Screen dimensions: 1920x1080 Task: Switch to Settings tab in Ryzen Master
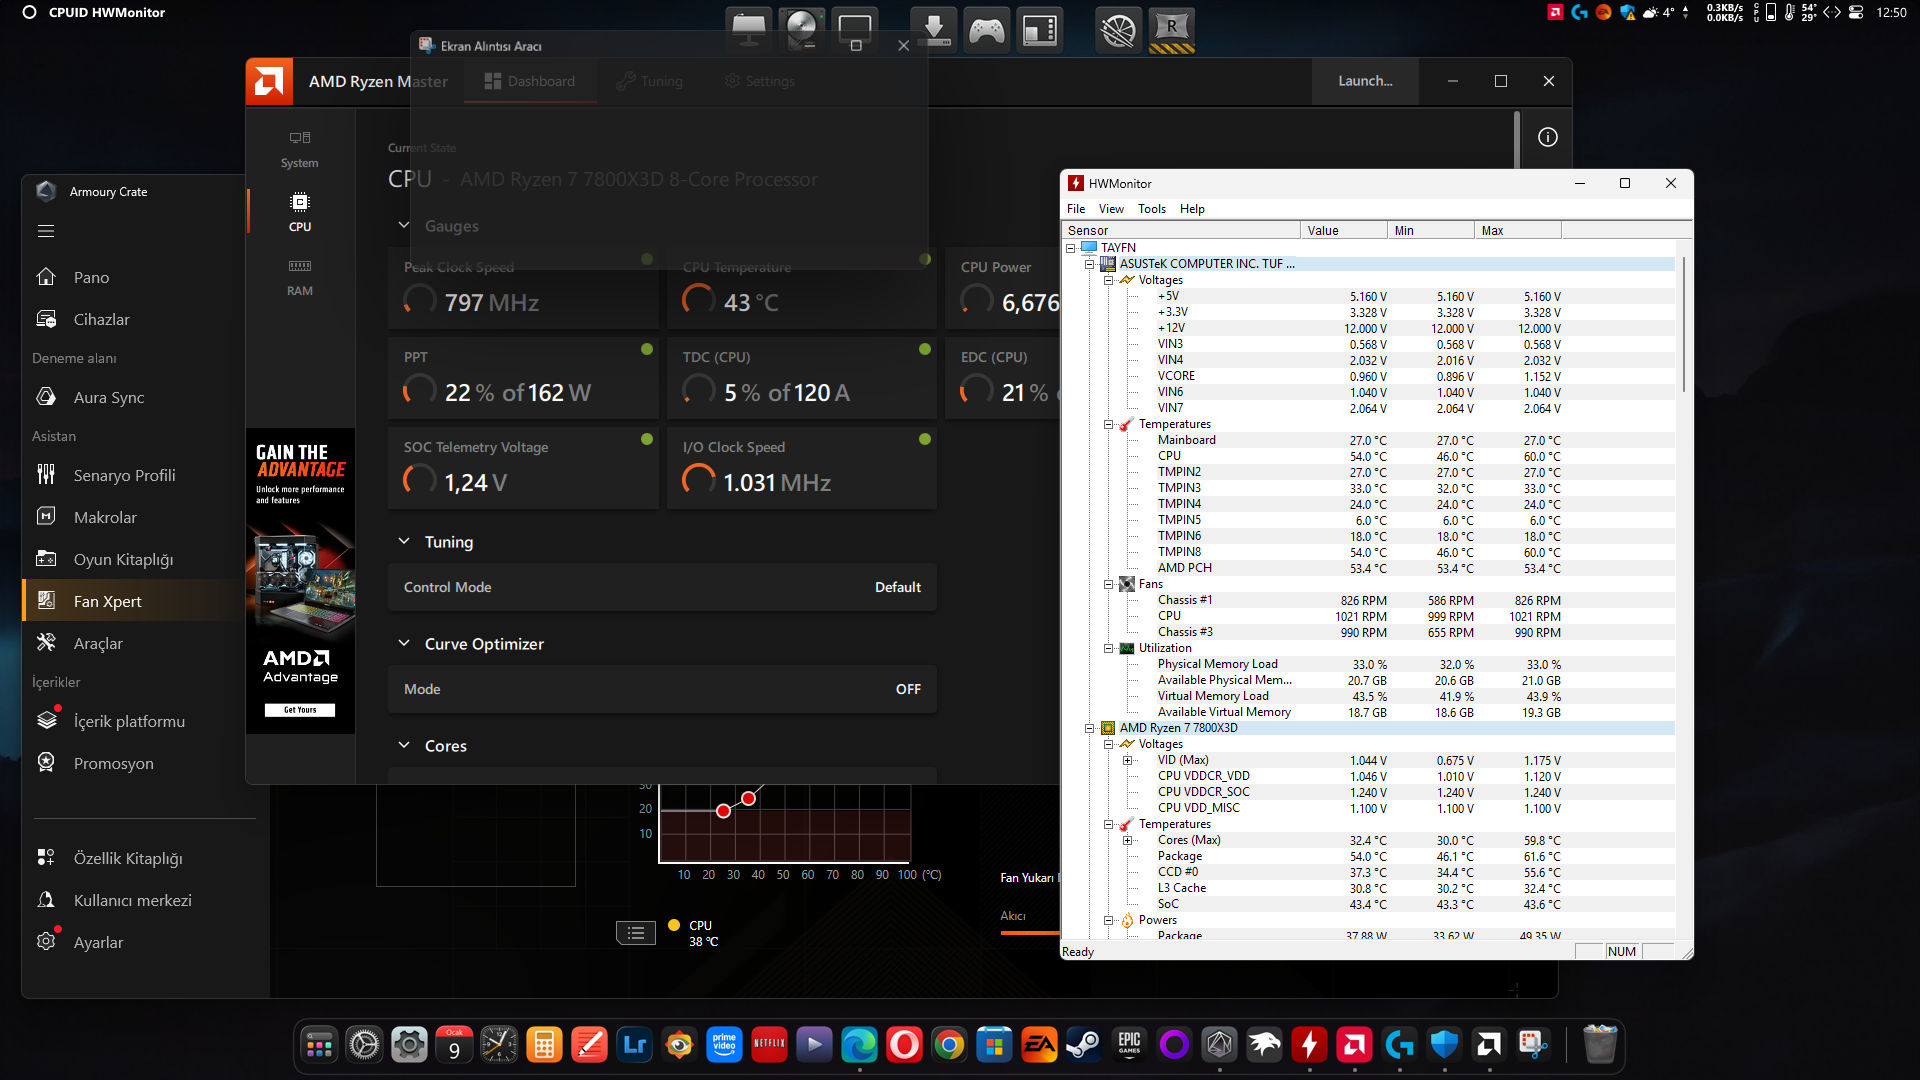click(760, 81)
